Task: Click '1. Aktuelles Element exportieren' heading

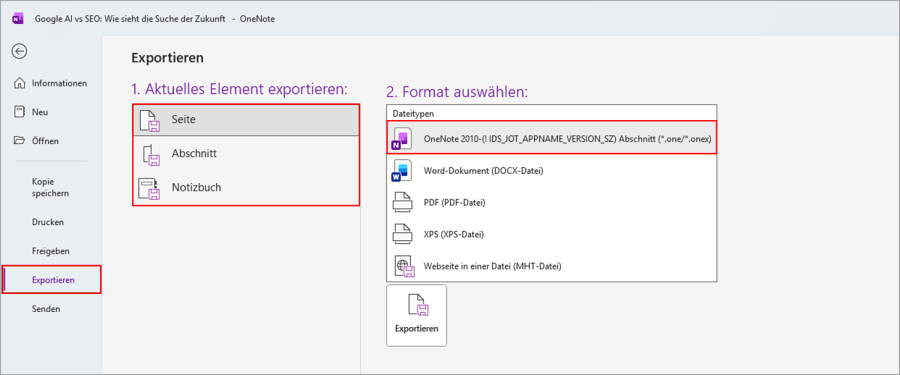Action: point(240,90)
